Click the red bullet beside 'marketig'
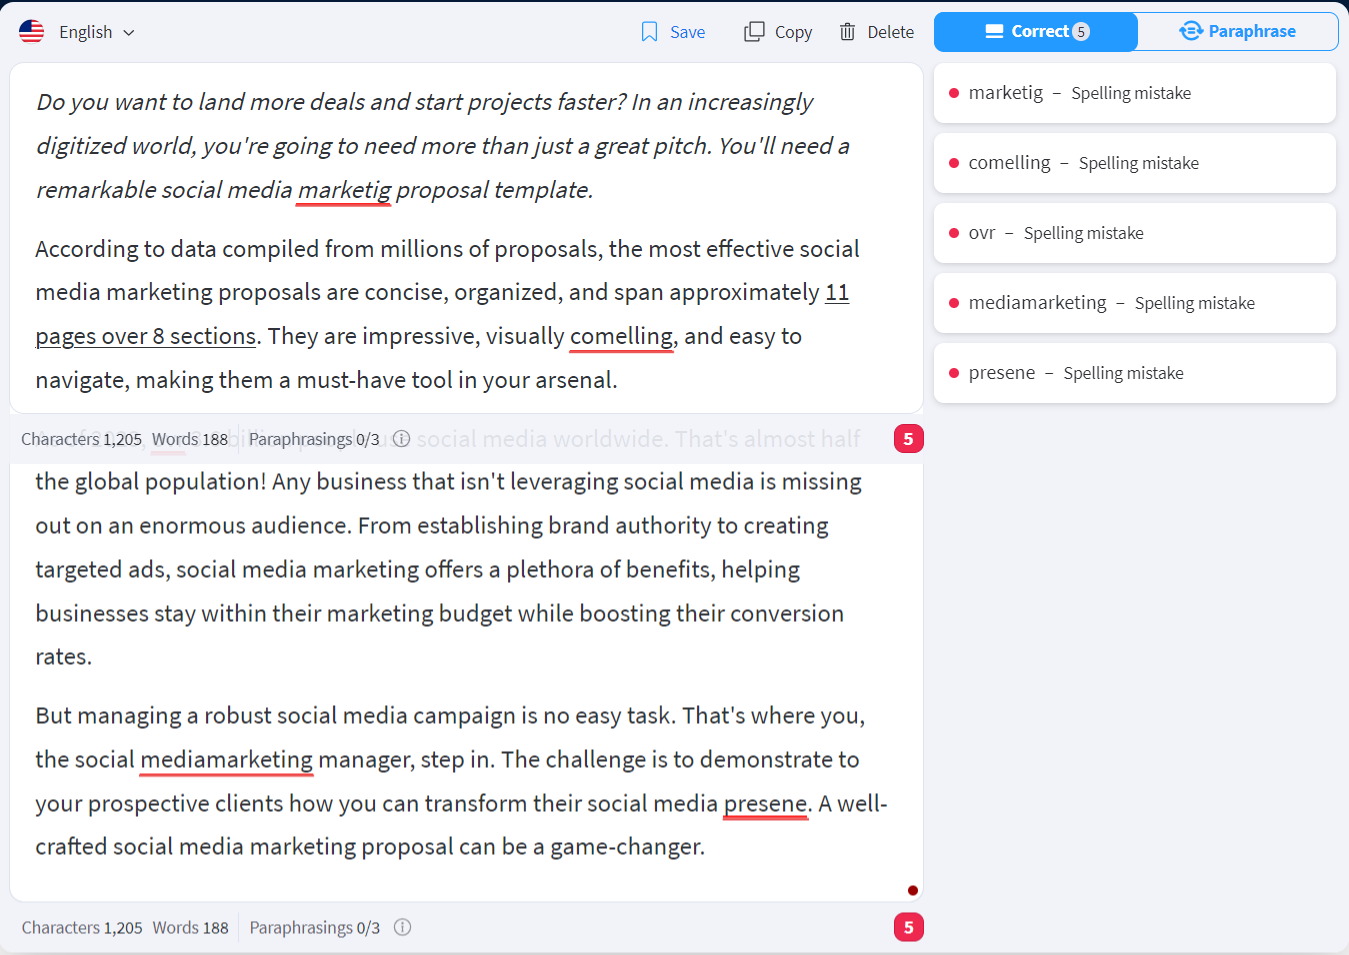 (x=954, y=93)
